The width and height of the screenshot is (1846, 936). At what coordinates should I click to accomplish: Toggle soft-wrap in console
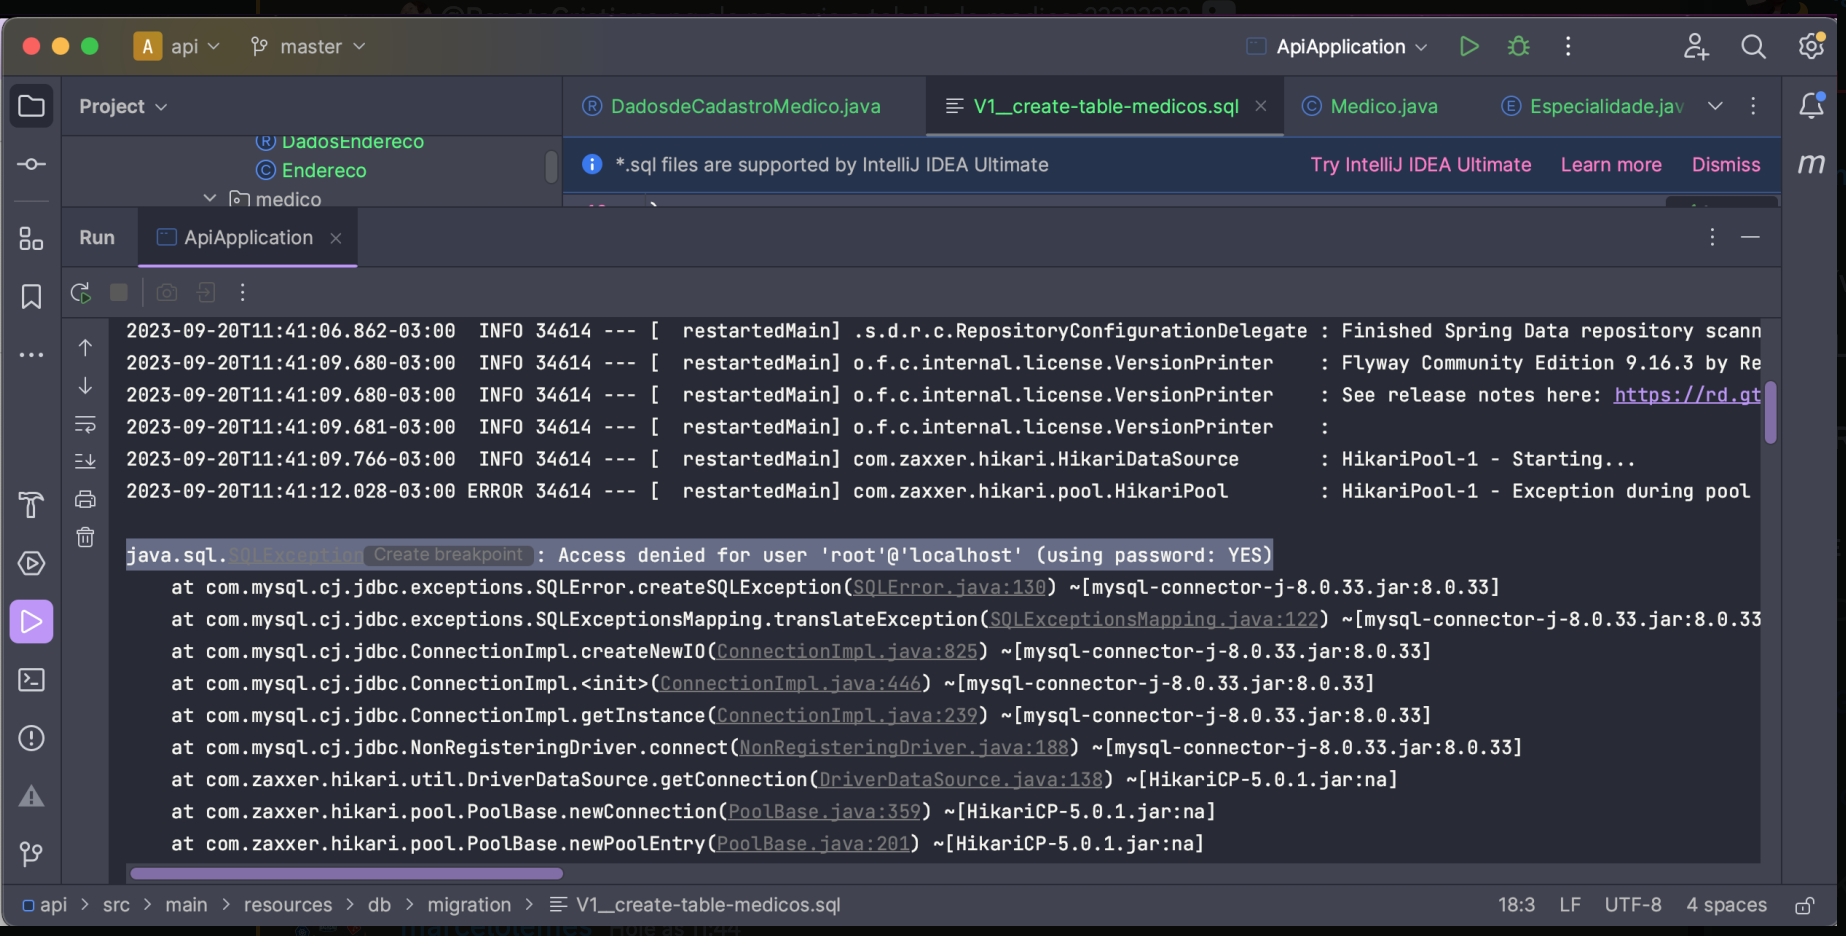coord(85,424)
